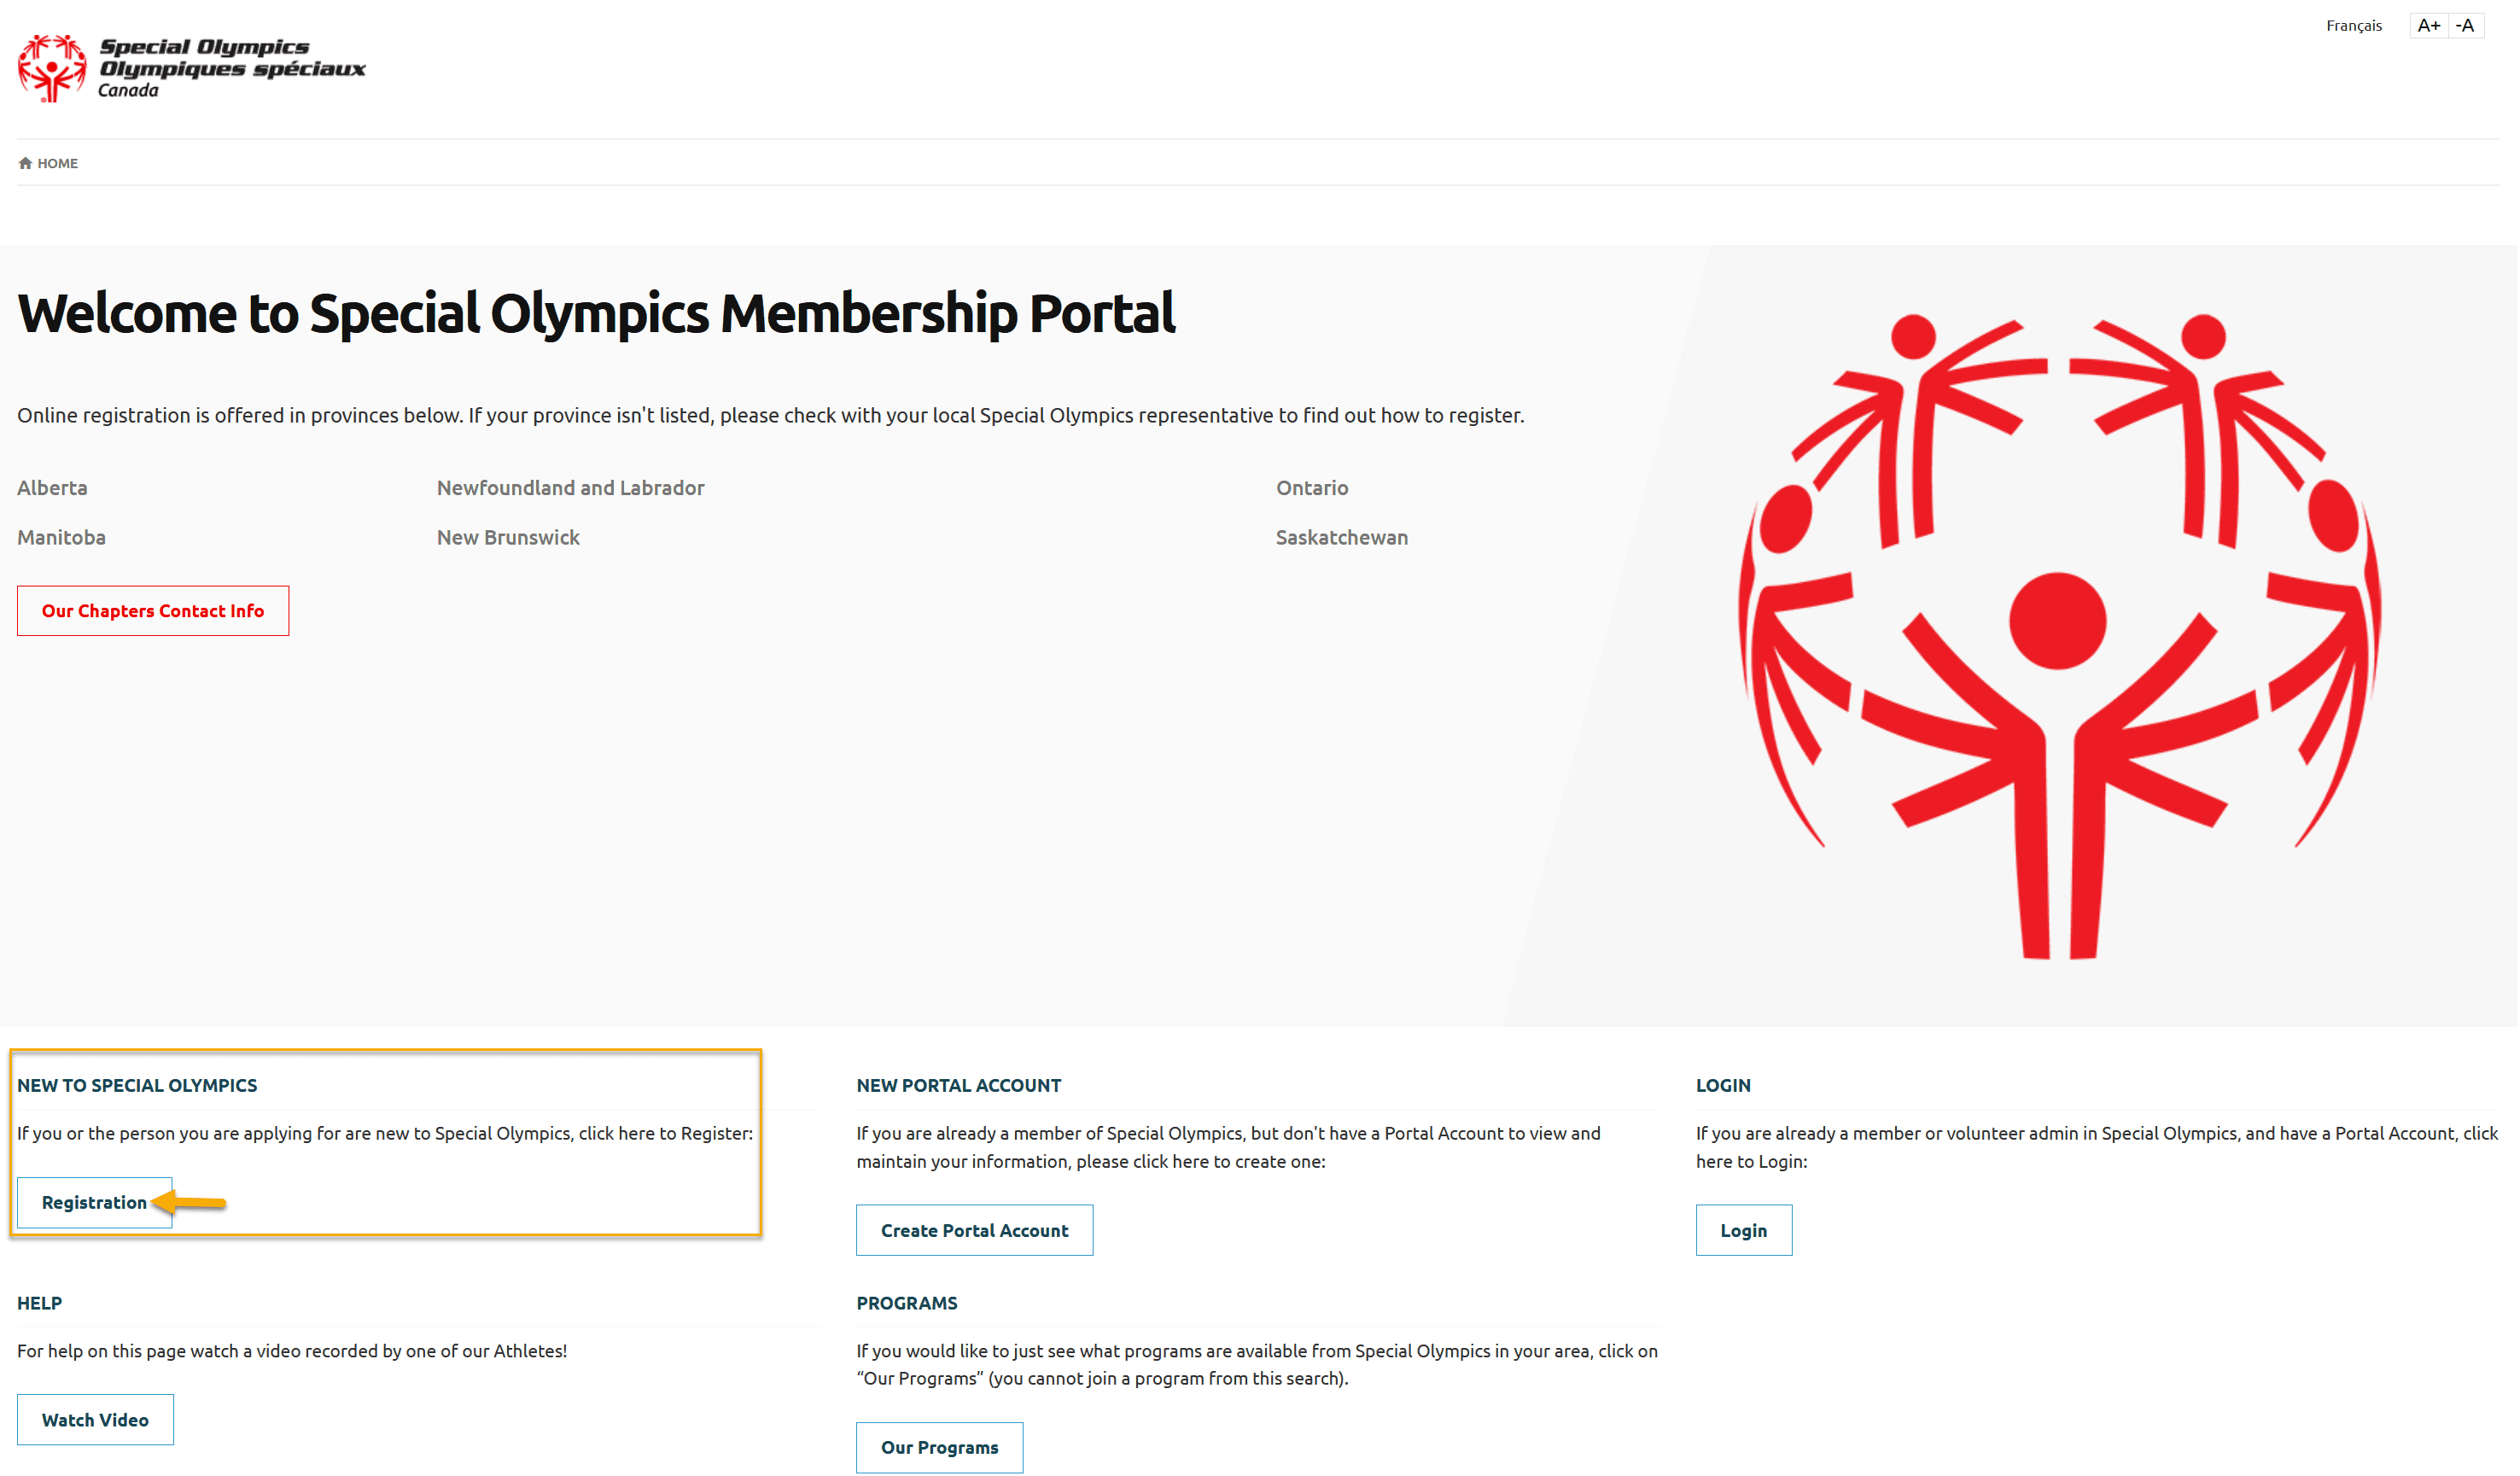Select the Saskatchewan province link

click(x=1341, y=537)
